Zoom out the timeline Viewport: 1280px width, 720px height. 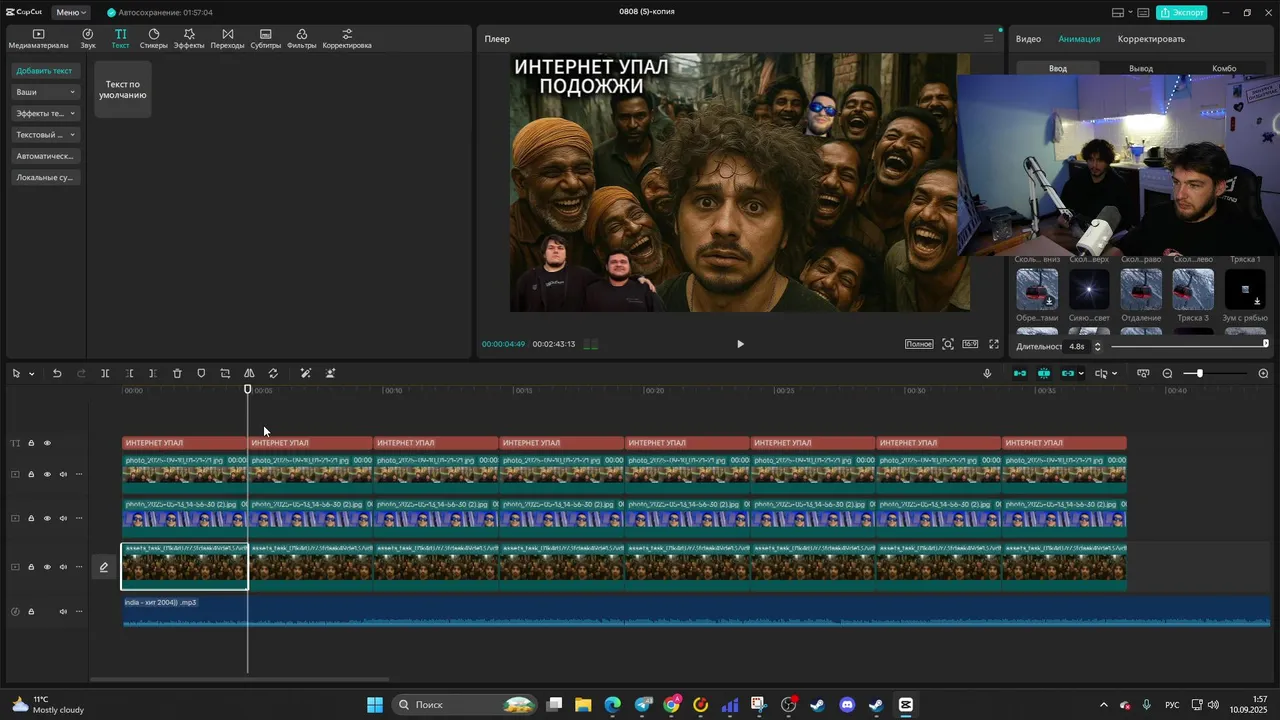point(1167,373)
